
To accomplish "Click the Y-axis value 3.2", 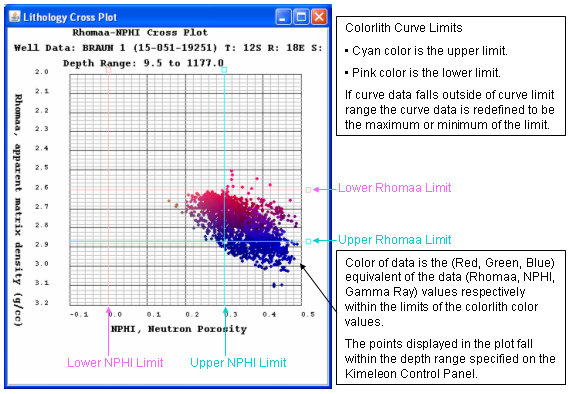I will pos(42,302).
